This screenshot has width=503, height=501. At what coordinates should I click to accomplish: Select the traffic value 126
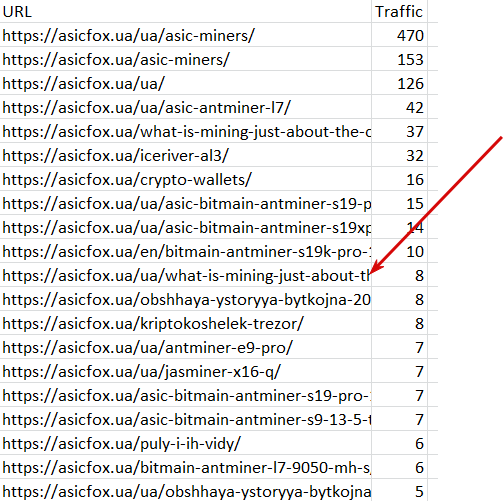click(x=399, y=83)
